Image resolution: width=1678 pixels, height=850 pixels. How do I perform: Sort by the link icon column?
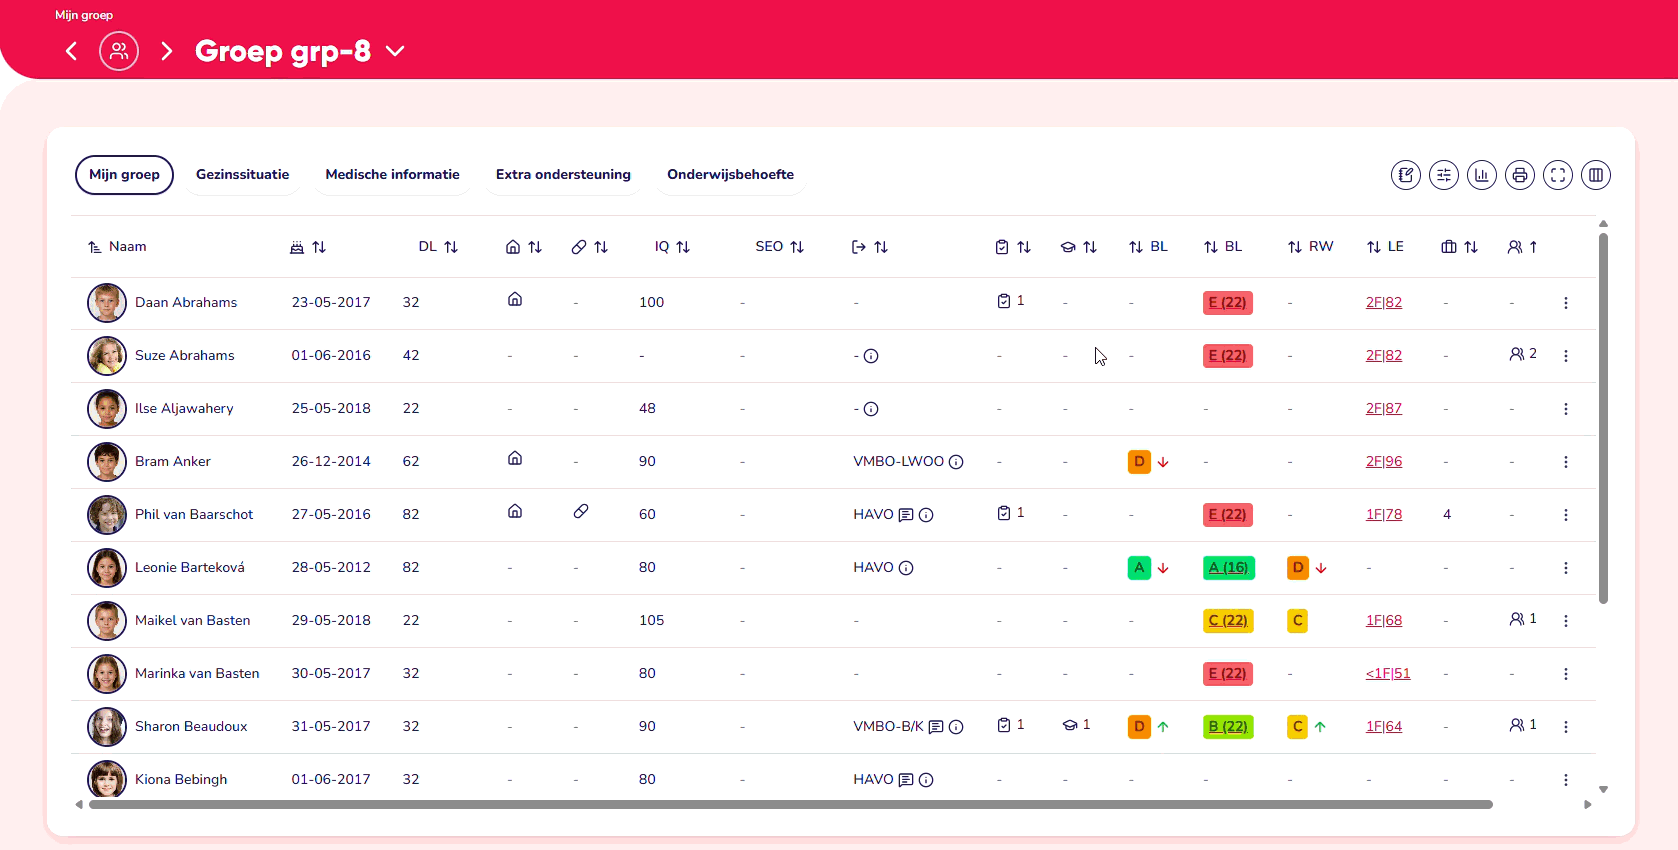[590, 247]
